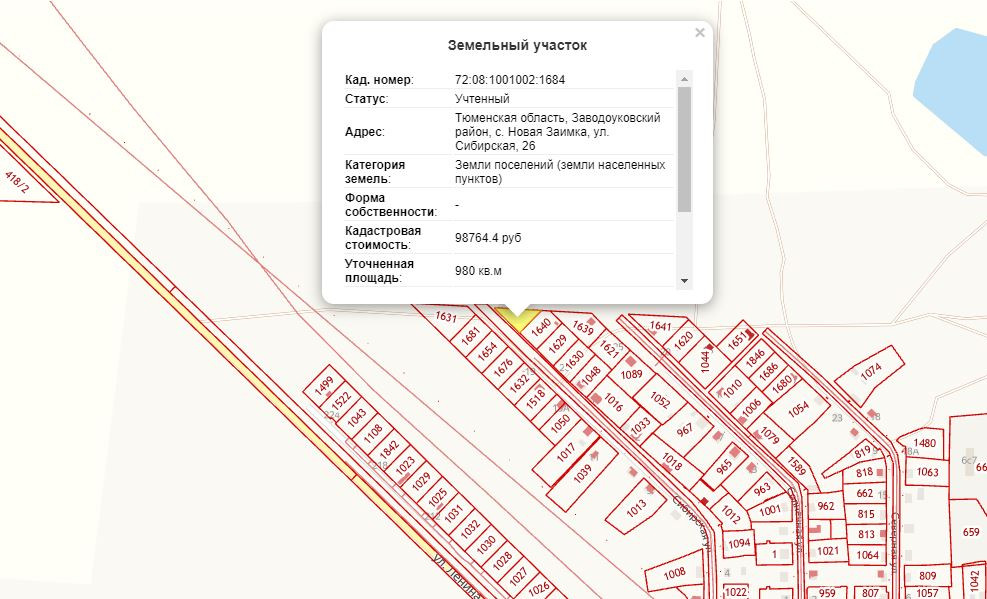The height and width of the screenshot is (599, 987).
Task: Select parcel 1639 on the map
Action: coord(583,328)
